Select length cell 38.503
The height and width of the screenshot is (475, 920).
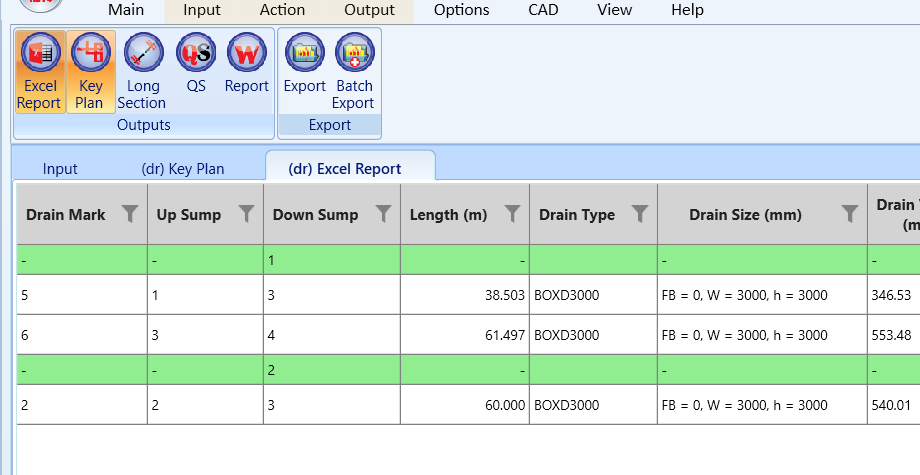click(x=465, y=294)
